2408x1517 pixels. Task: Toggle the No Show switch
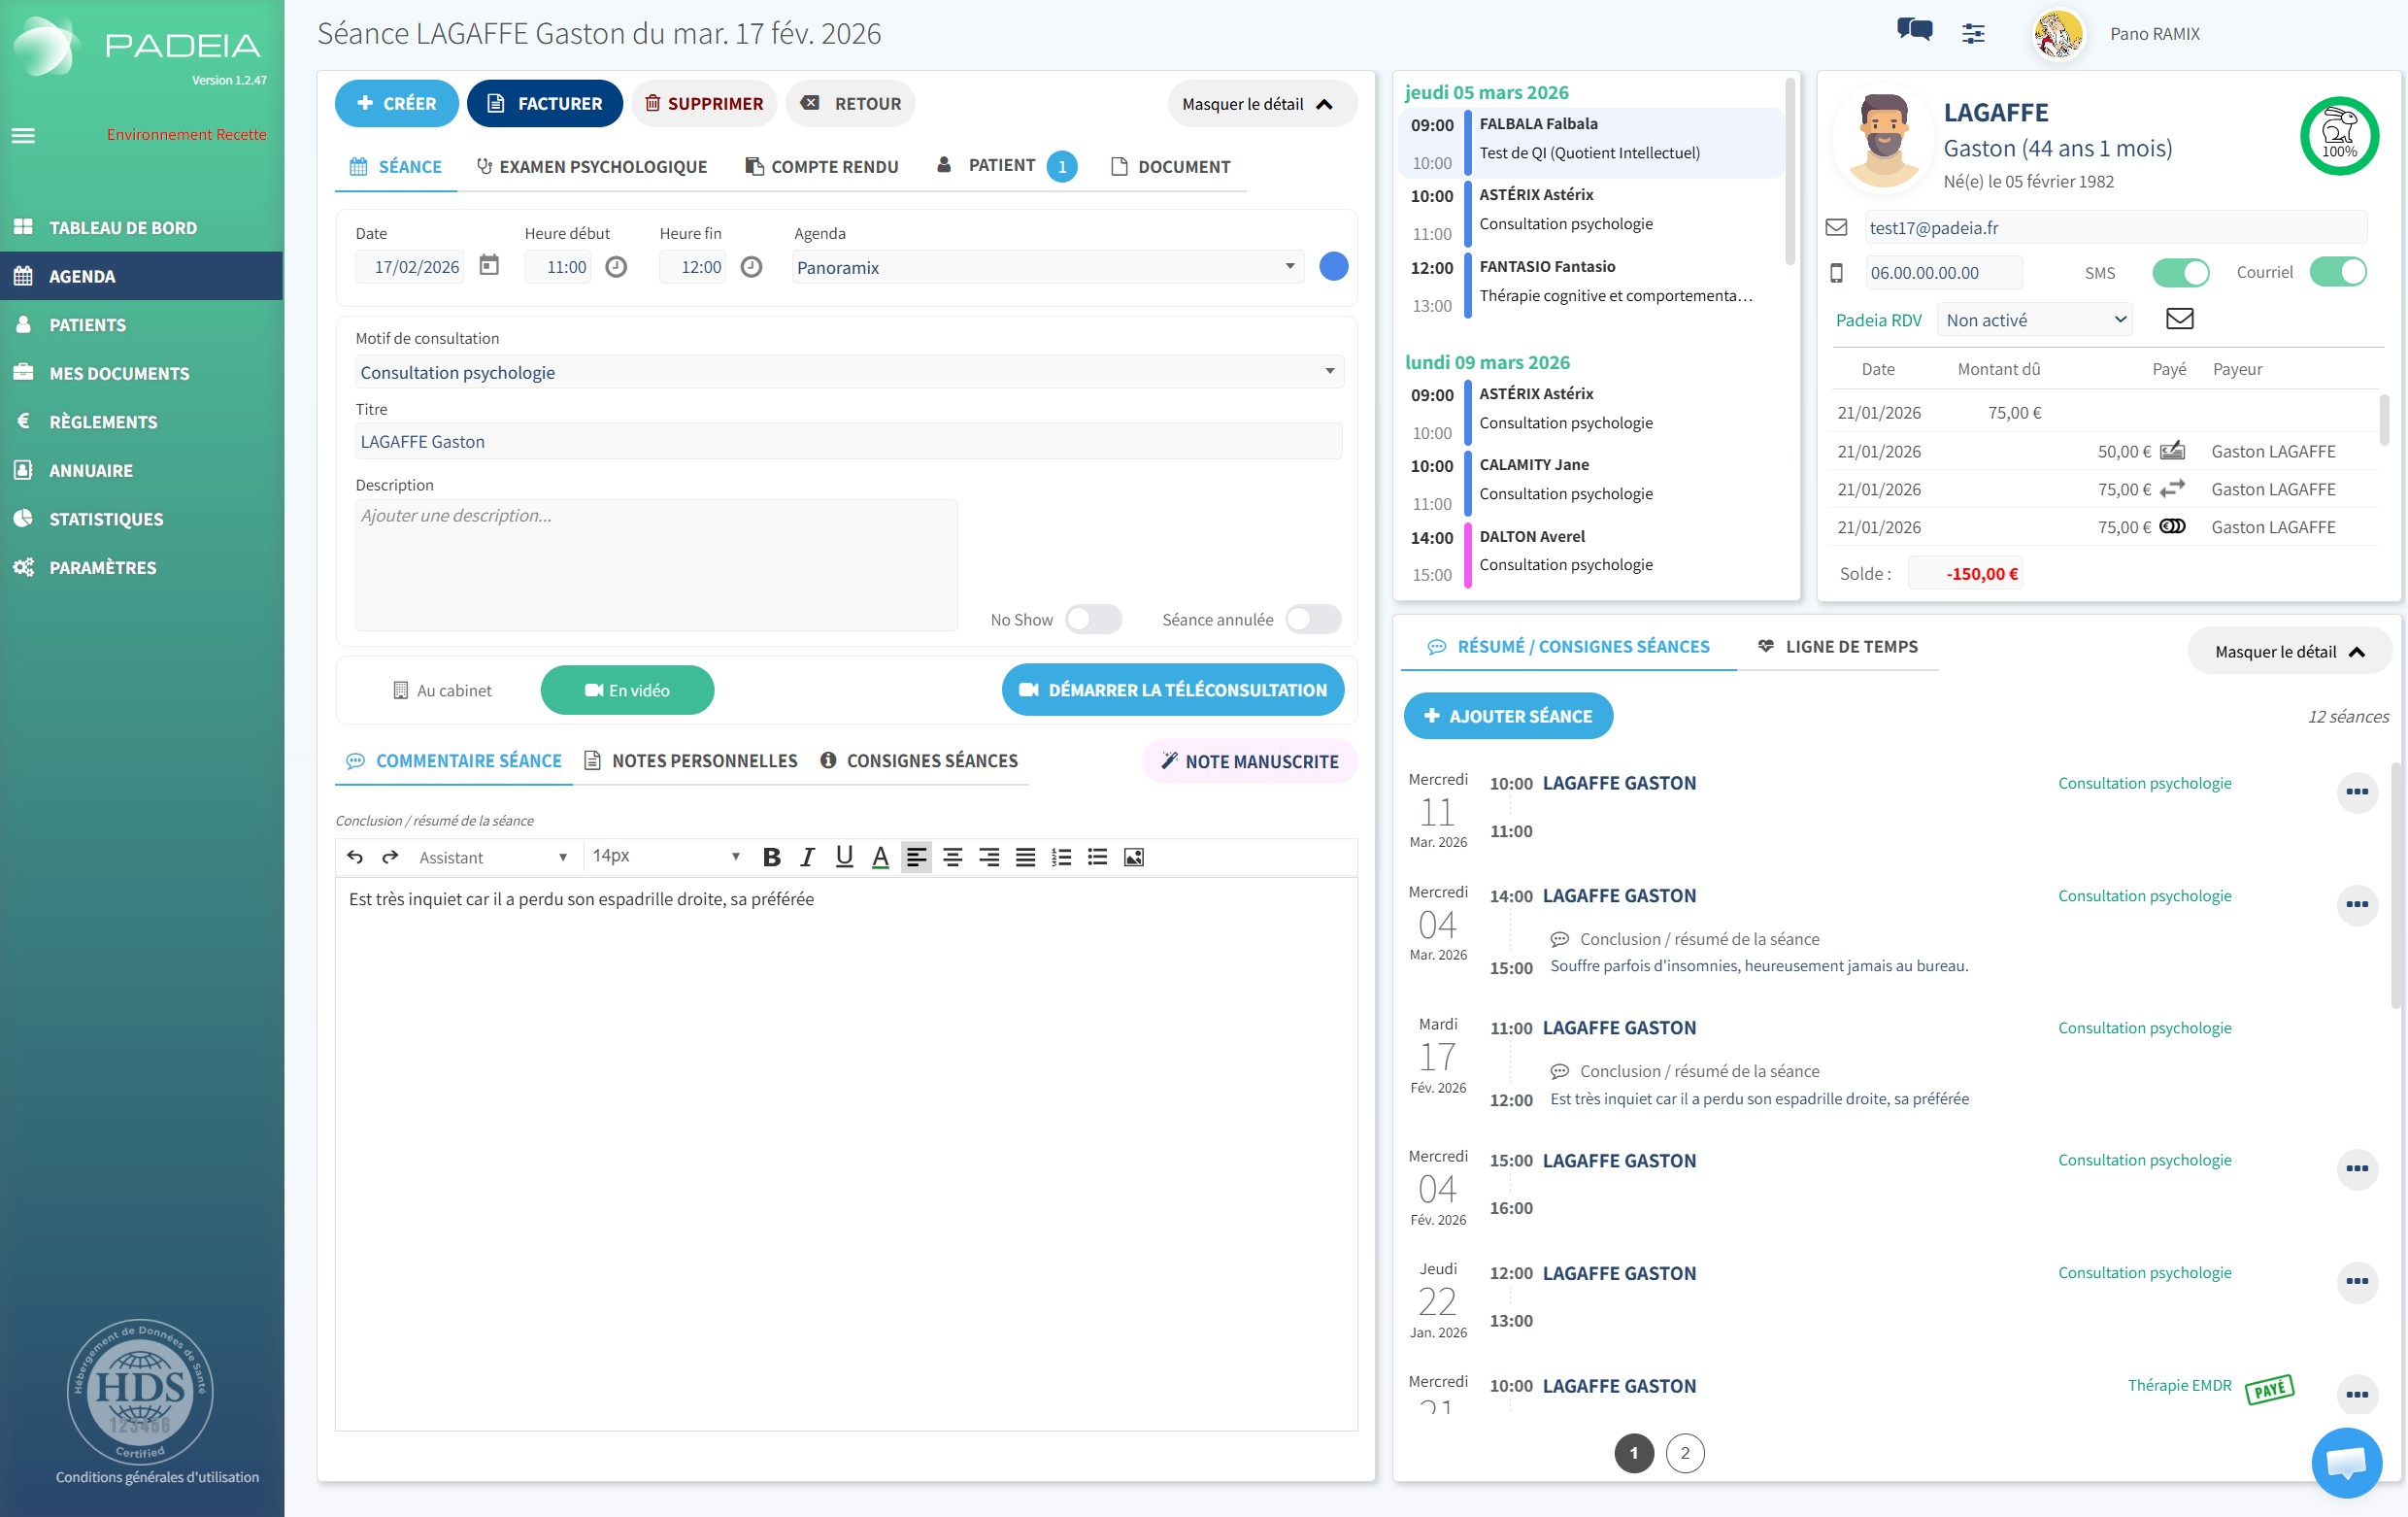[1093, 619]
